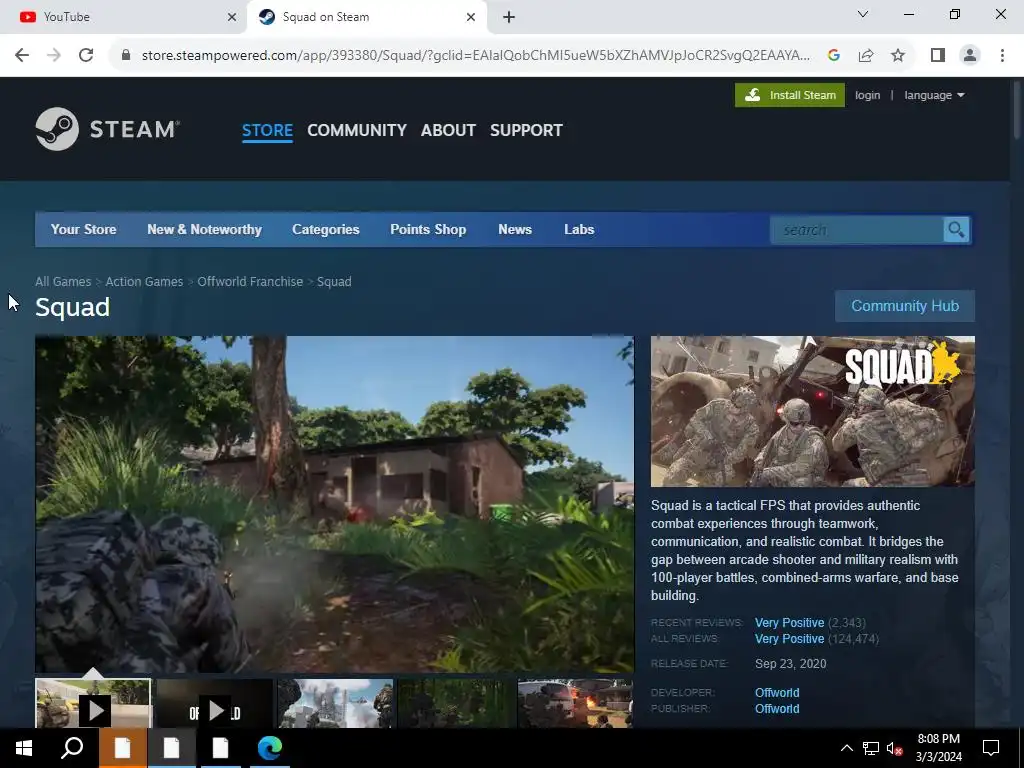Click the Squad capsule header image
Image resolution: width=1024 pixels, height=768 pixels.
[812, 411]
